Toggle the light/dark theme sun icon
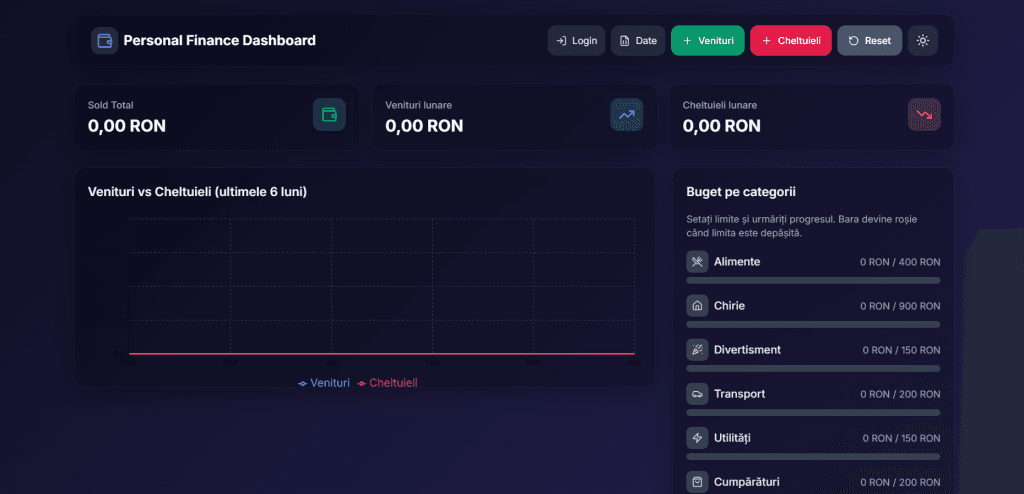Viewport: 1024px width, 494px height. pos(922,41)
